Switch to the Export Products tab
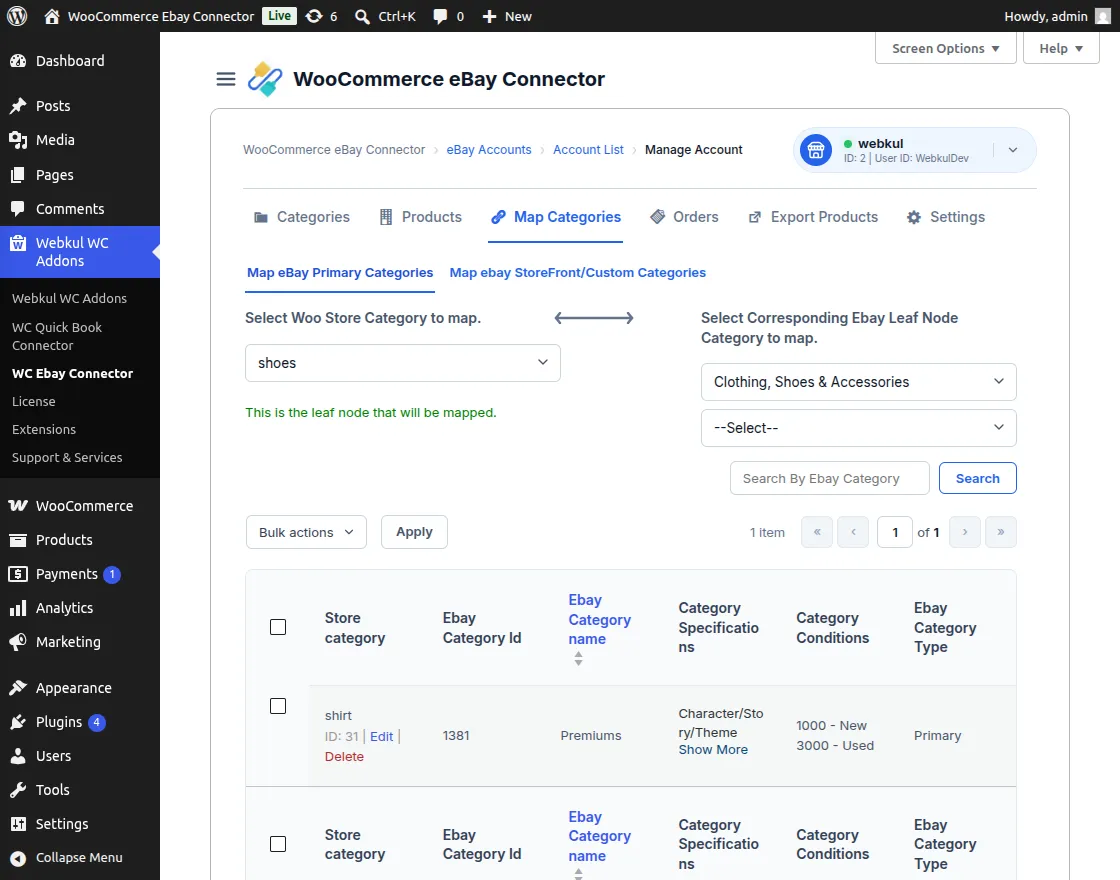The width and height of the screenshot is (1120, 880). [813, 217]
